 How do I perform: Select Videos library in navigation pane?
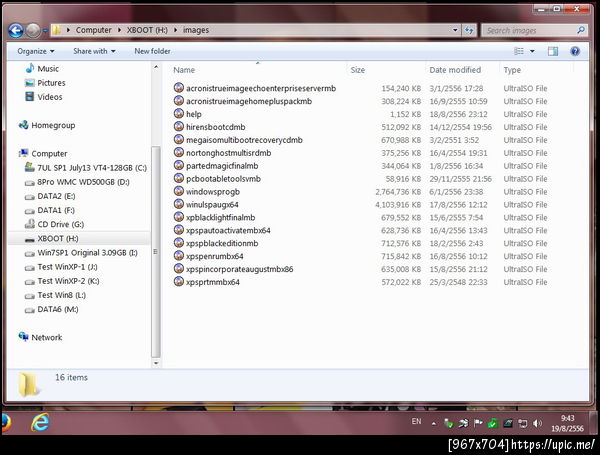click(44, 97)
